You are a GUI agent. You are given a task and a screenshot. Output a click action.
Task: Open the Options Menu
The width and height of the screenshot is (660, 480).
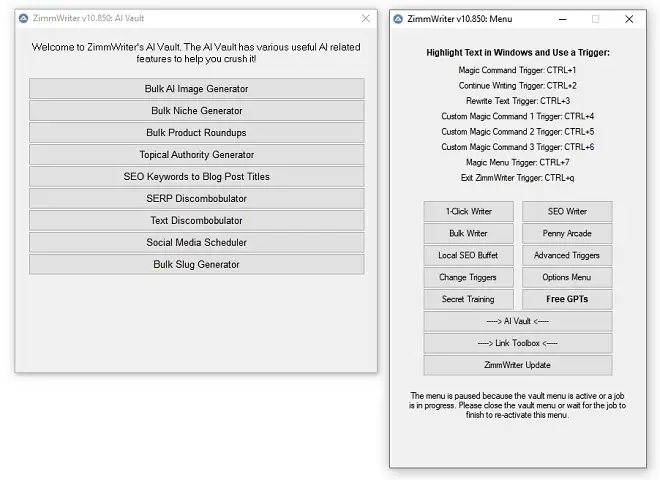point(567,278)
